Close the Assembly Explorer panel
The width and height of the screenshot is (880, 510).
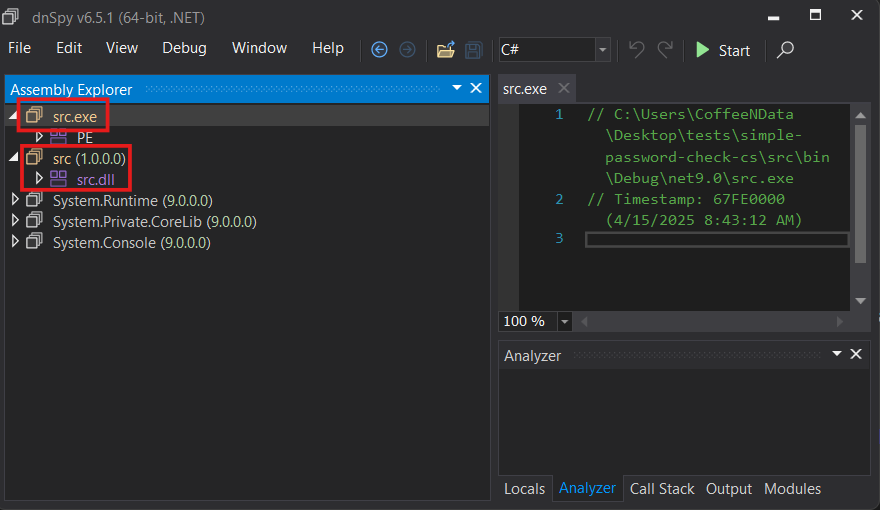[476, 88]
